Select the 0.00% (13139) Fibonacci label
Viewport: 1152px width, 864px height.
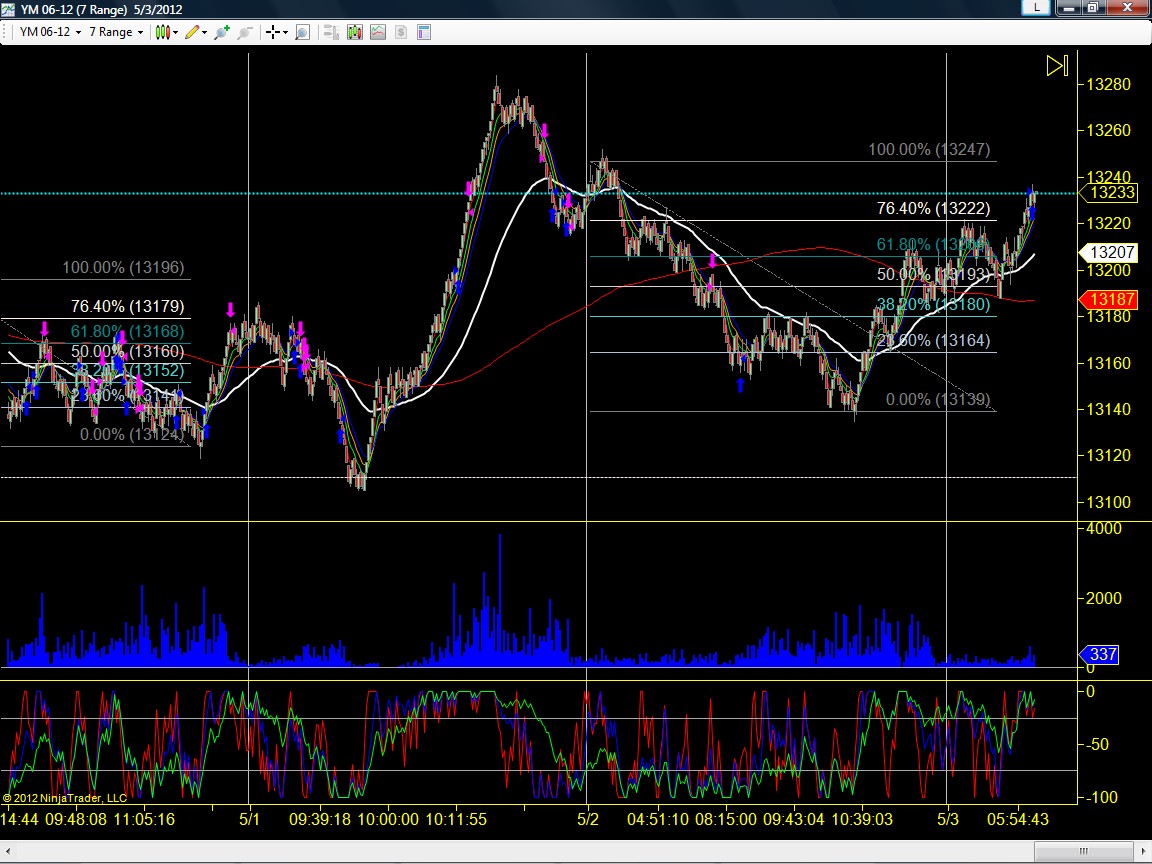click(937, 399)
